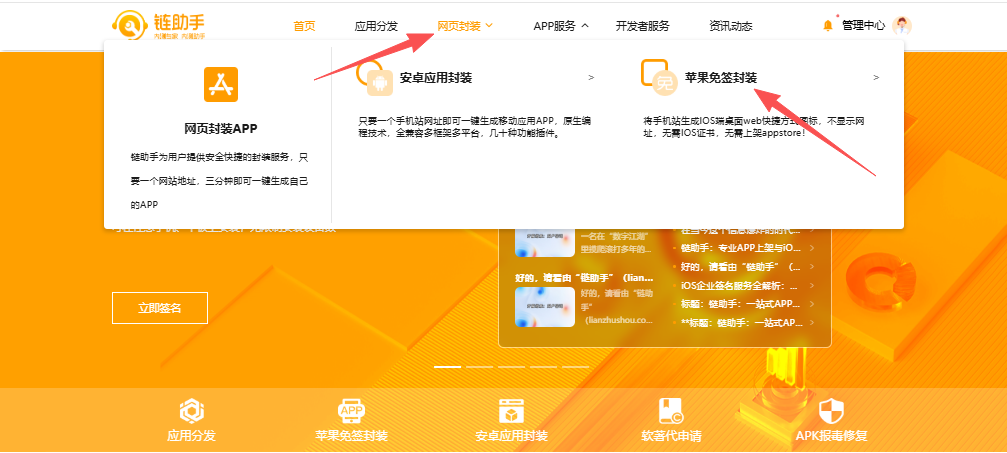Open 资讯动态 in navigation bar
Image resolution: width=1007 pixels, height=453 pixels.
(730, 26)
